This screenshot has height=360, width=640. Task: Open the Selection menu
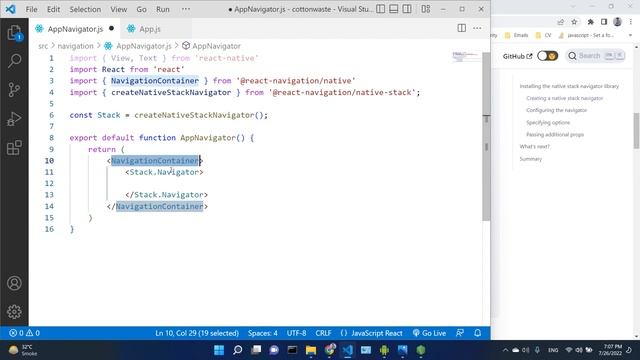coord(85,9)
